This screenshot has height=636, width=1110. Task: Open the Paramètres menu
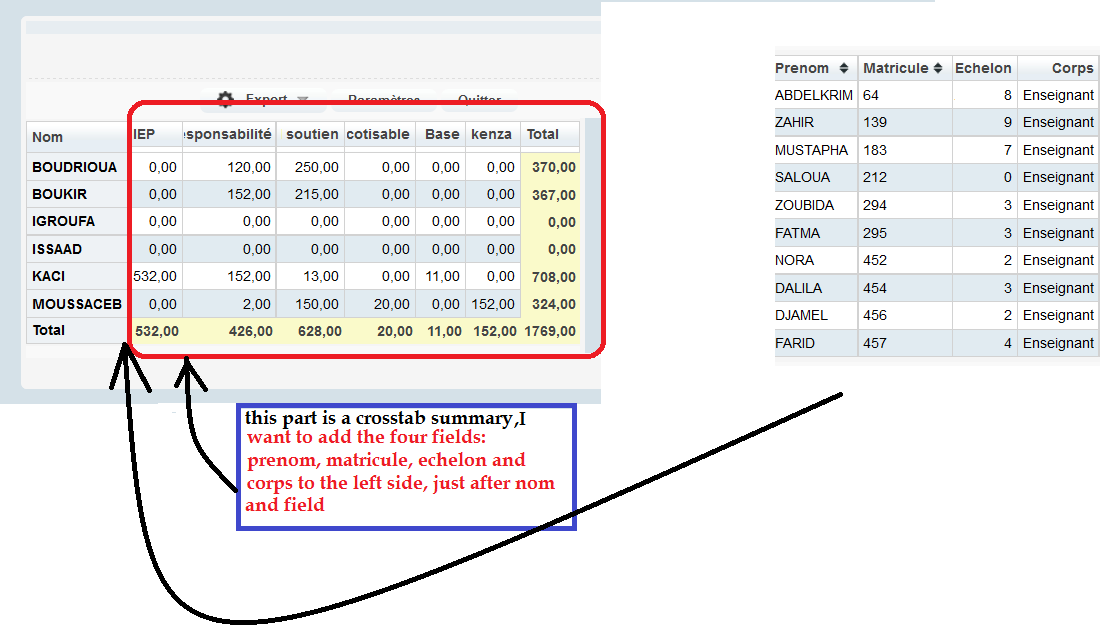tap(384, 100)
